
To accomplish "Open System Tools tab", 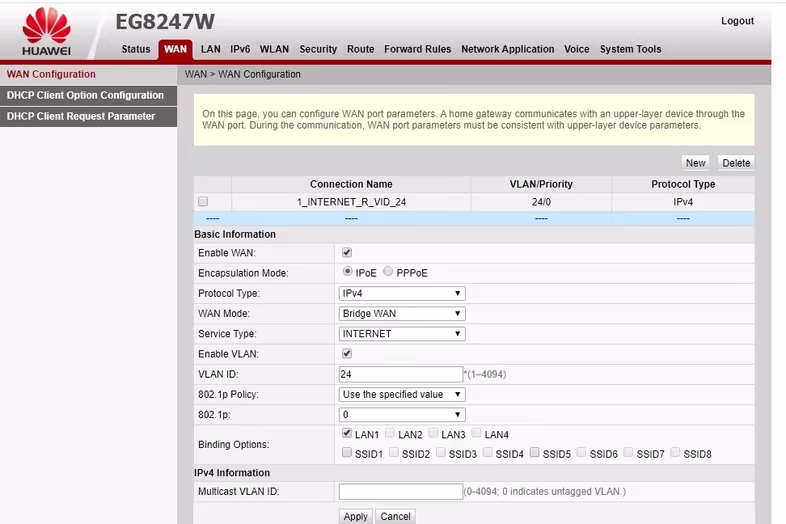I will (631, 49).
